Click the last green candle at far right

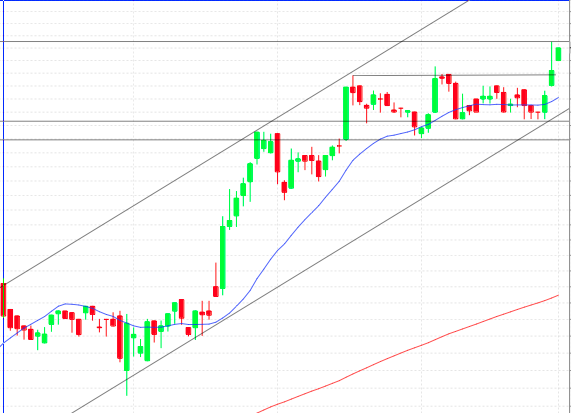point(558,54)
